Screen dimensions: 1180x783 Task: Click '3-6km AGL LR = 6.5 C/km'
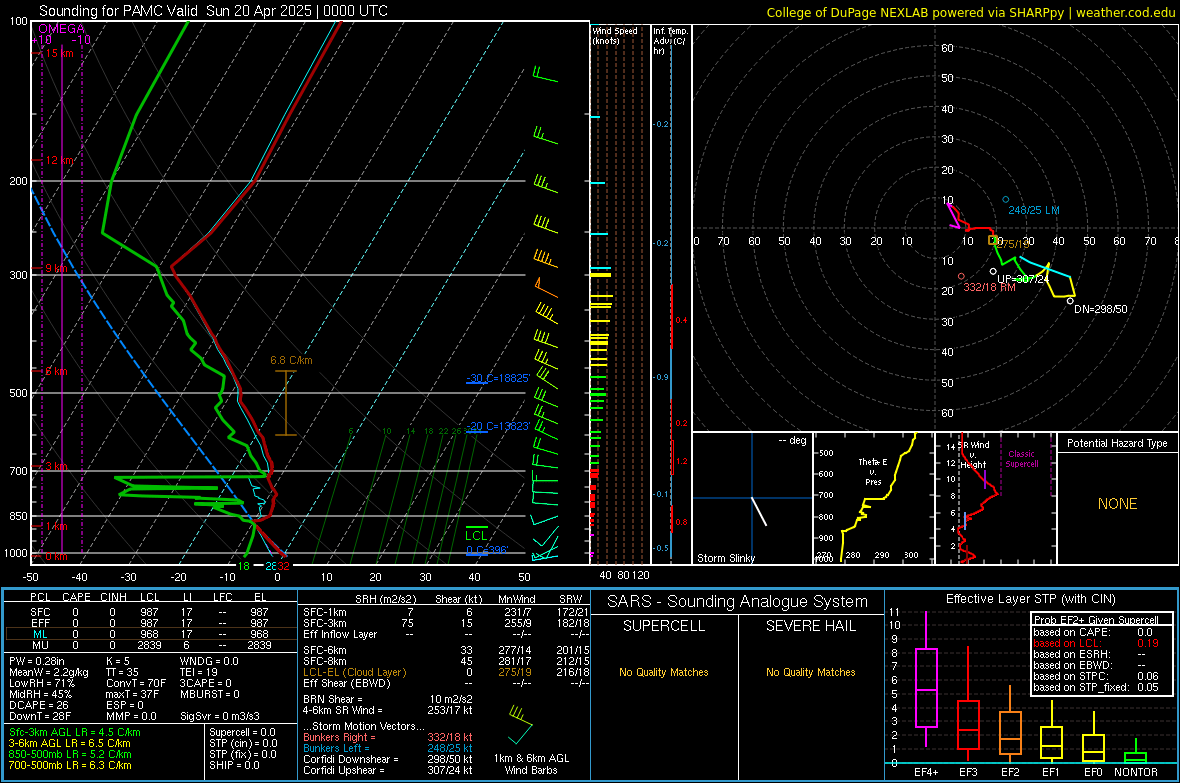(69, 743)
